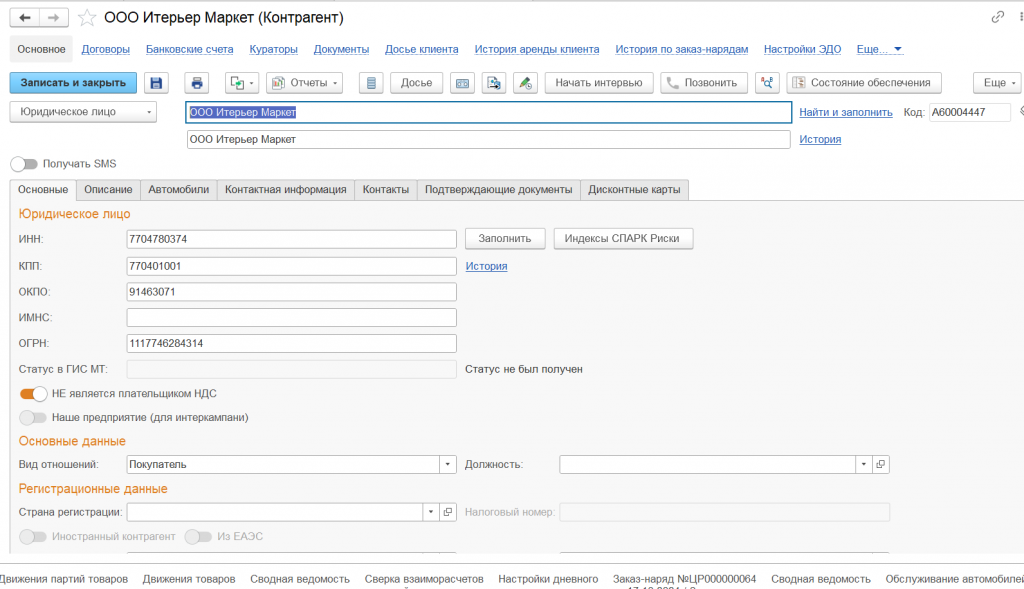
Task: Toggle Наше предприятие (для интеркампани) switch
Action: (x=33, y=417)
